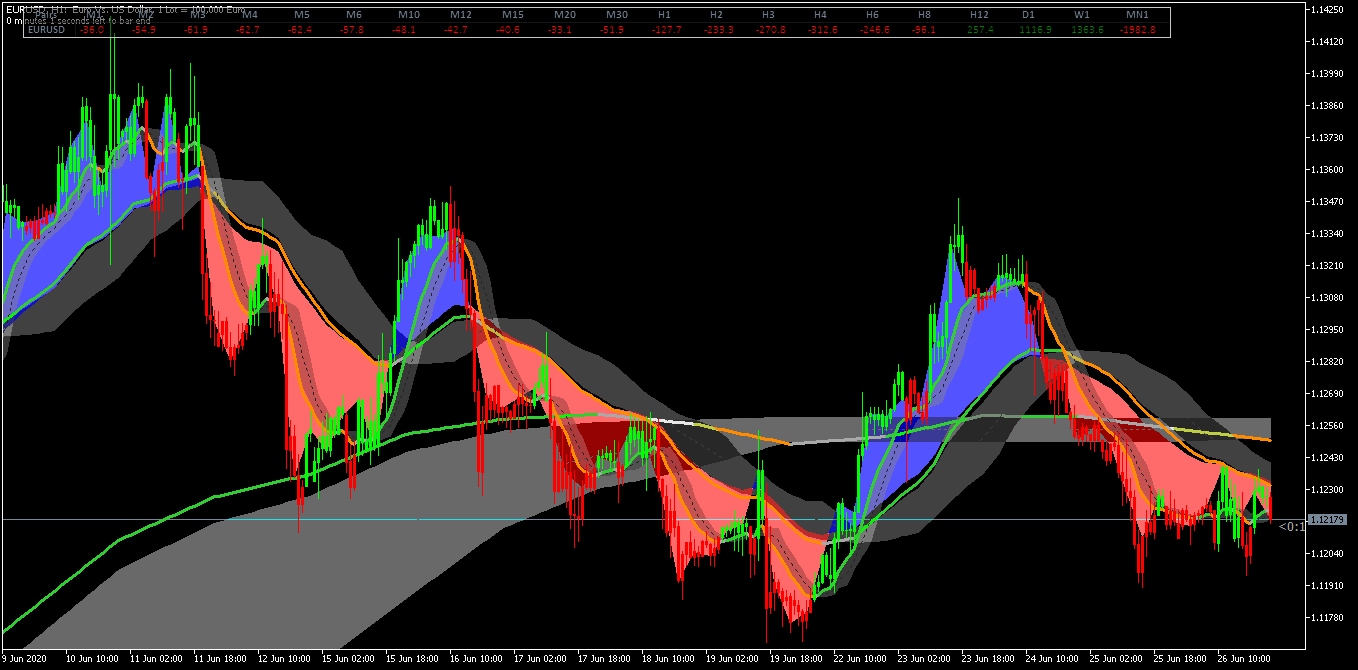Click the -40.6 value under M15
This screenshot has height=670, width=1358.
[x=509, y=30]
